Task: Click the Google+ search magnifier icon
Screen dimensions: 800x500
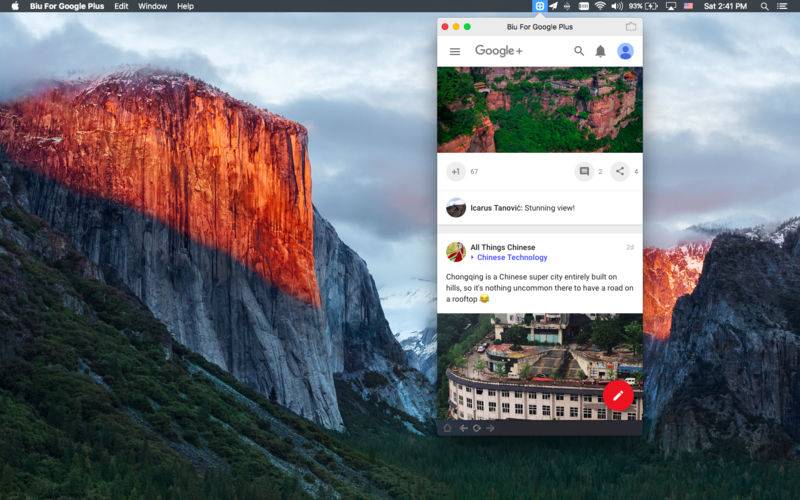Action: coord(579,51)
